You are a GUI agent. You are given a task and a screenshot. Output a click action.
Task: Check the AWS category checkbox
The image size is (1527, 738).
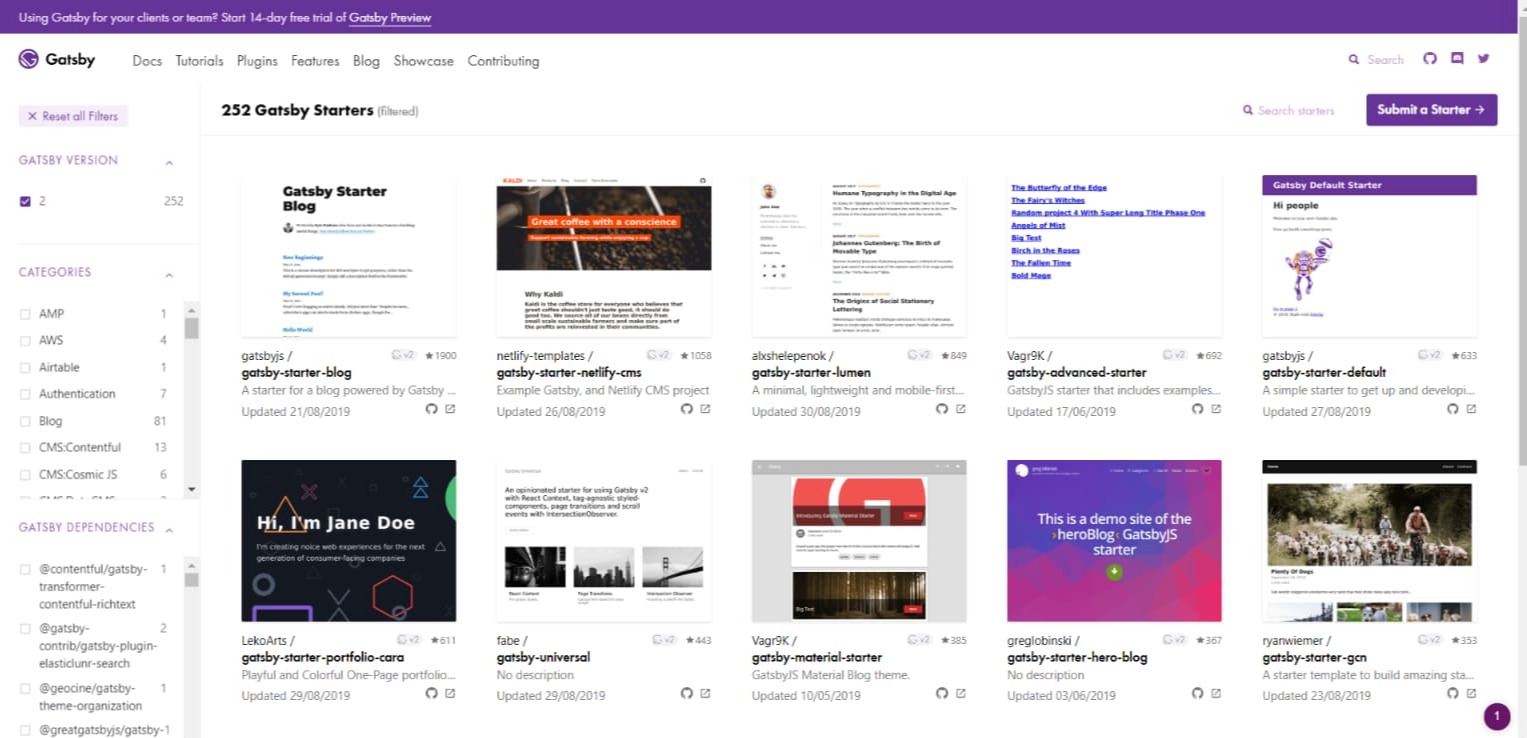[x=25, y=341]
